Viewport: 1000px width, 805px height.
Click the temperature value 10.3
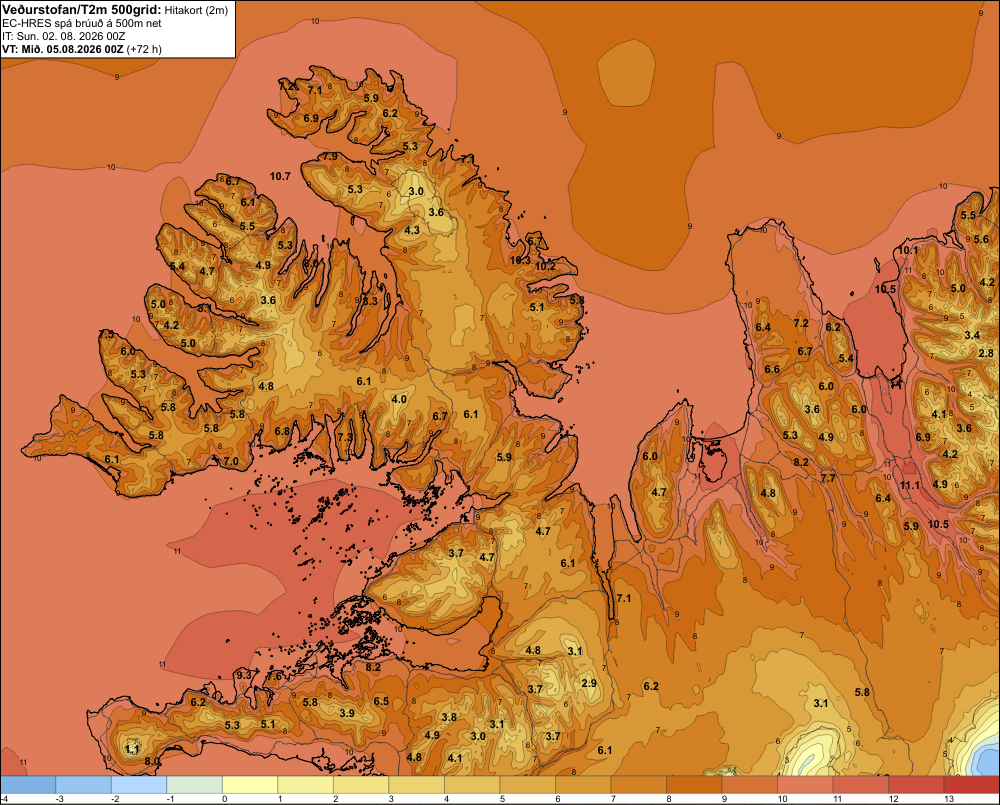[520, 260]
